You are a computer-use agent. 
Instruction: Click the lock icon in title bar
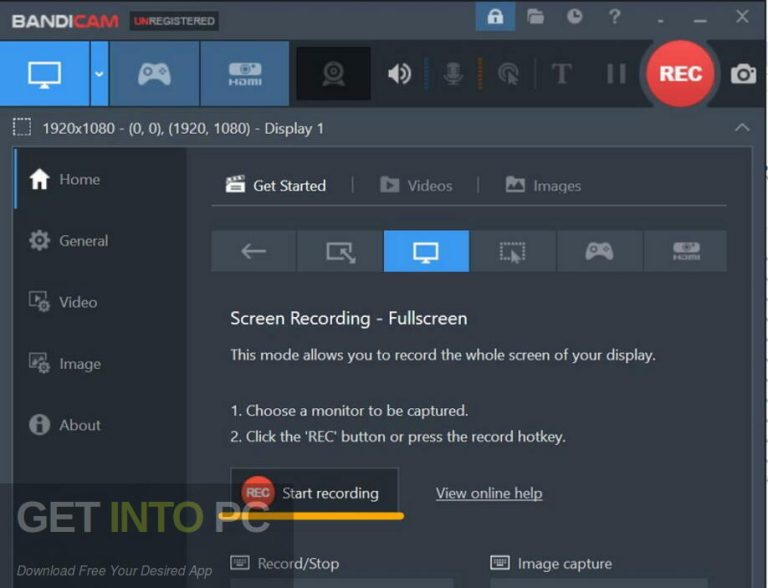click(495, 16)
